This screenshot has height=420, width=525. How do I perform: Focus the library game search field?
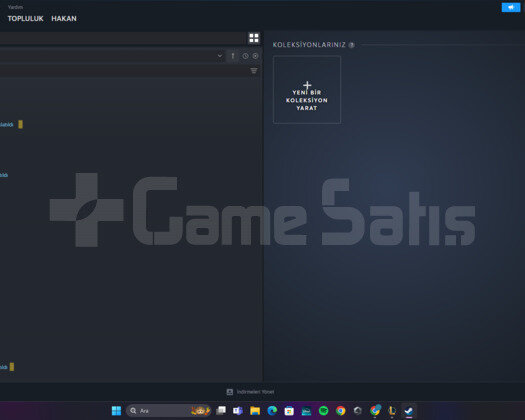pyautogui.click(x=124, y=71)
